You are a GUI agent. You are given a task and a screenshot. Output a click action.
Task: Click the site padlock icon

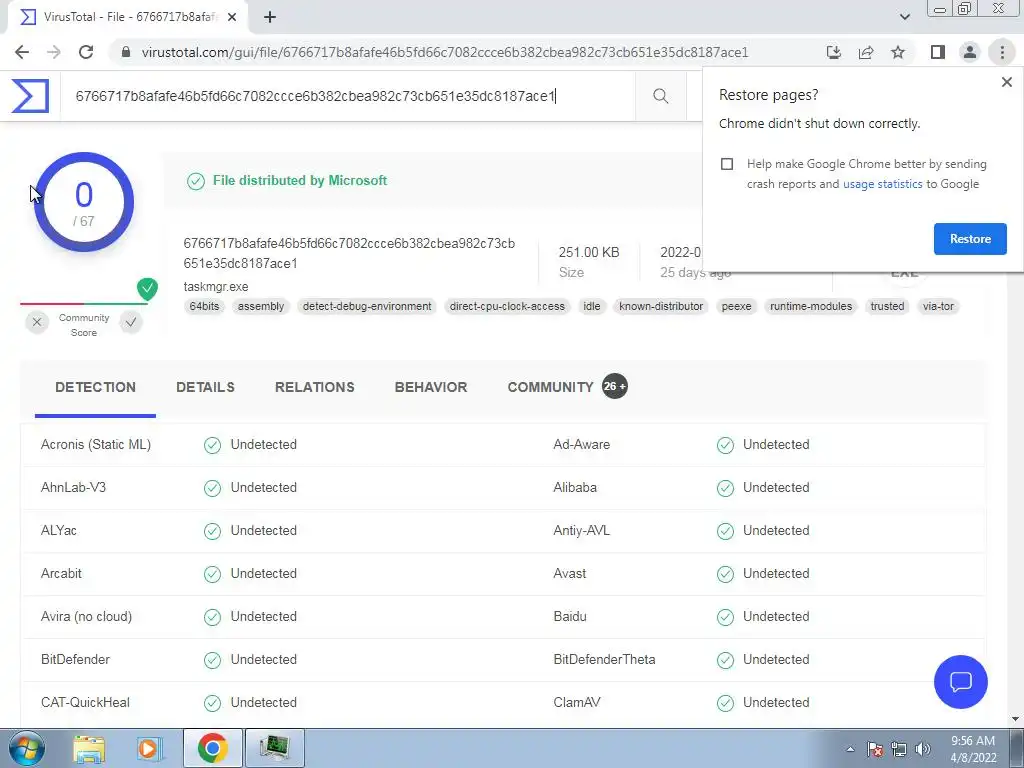126,52
